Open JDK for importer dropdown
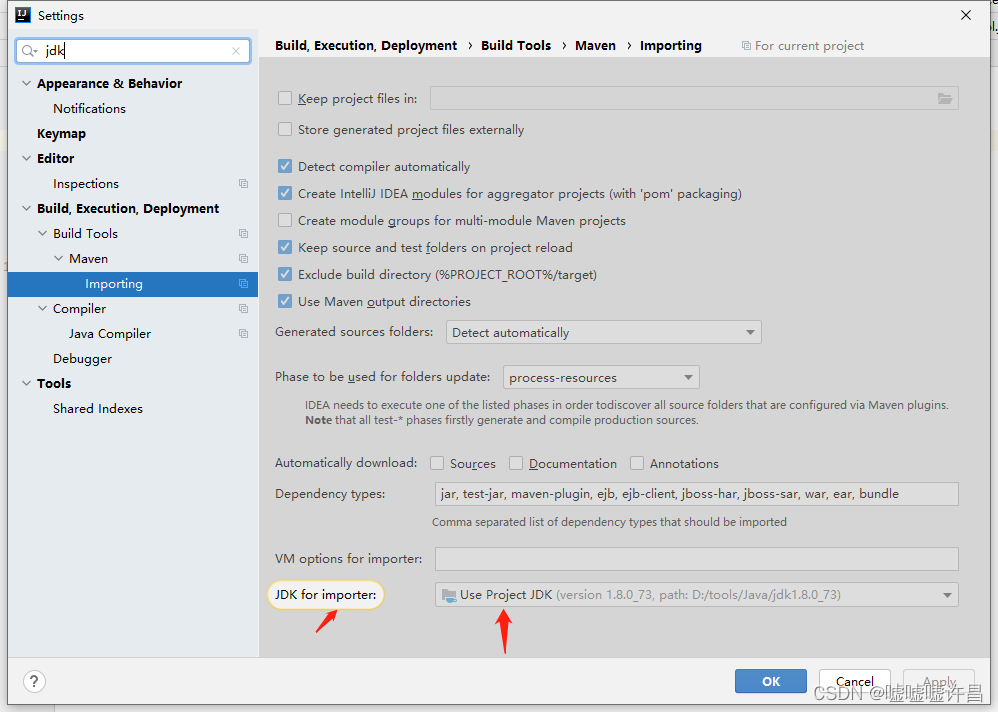The height and width of the screenshot is (712, 998). (x=696, y=595)
